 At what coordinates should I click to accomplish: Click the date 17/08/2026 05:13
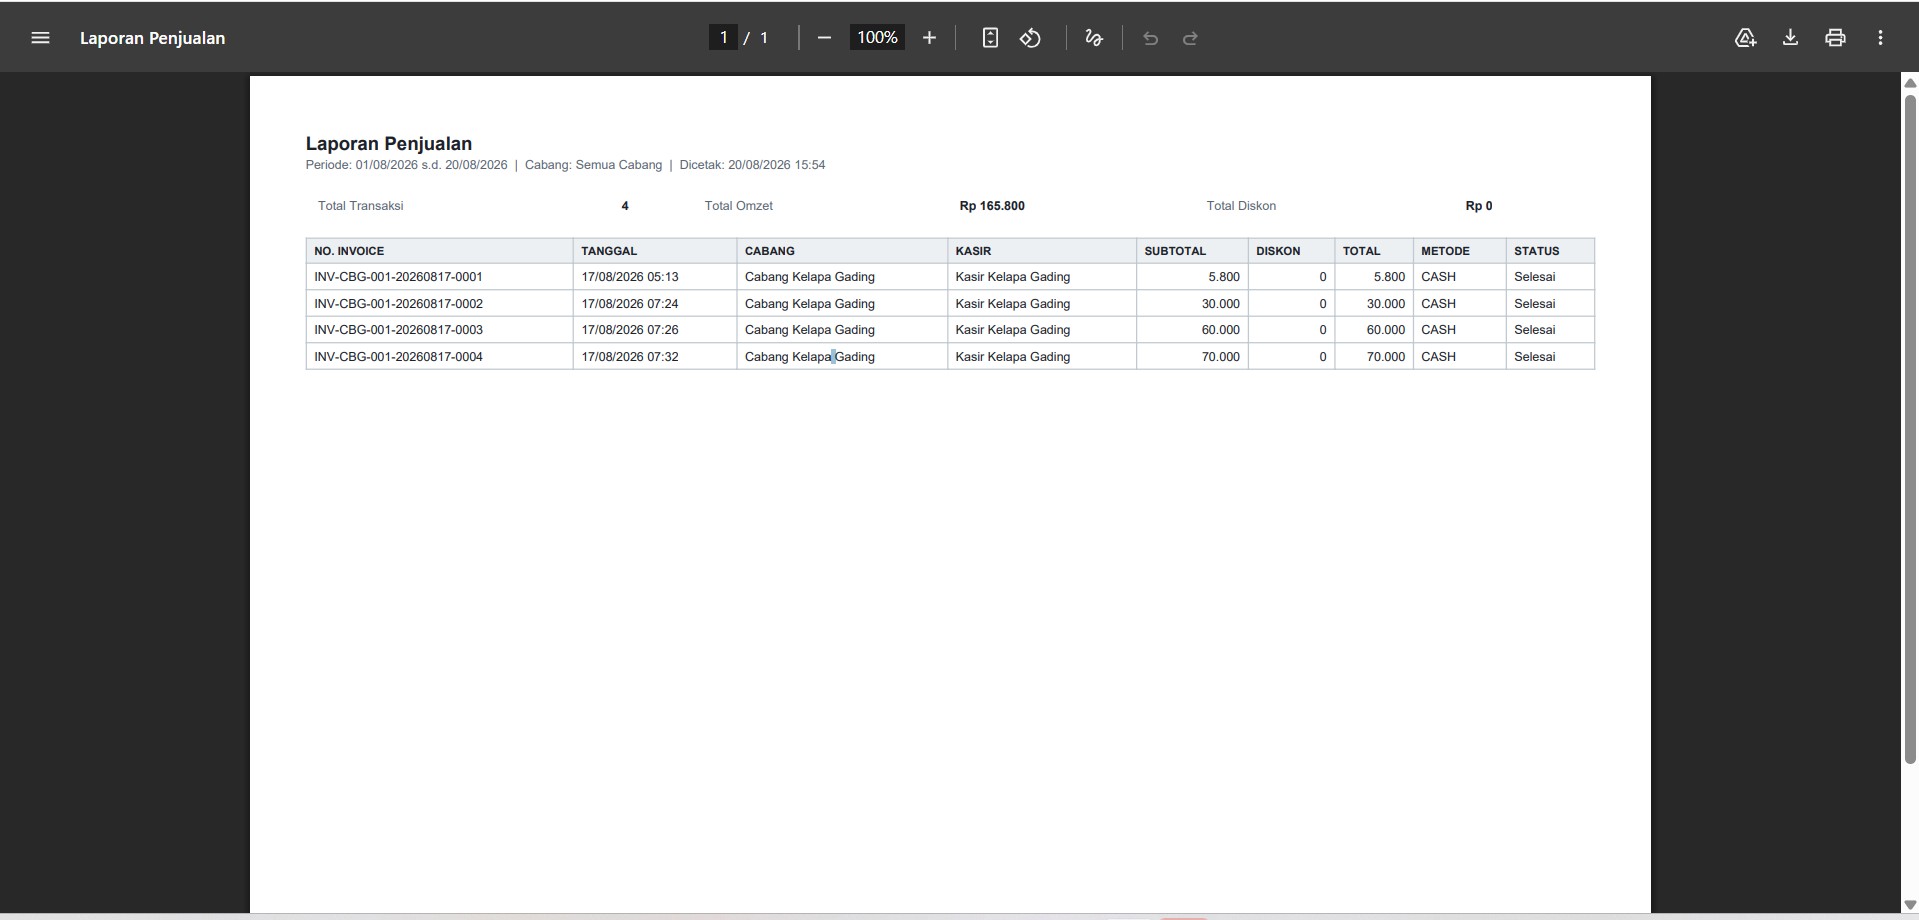[x=630, y=277]
